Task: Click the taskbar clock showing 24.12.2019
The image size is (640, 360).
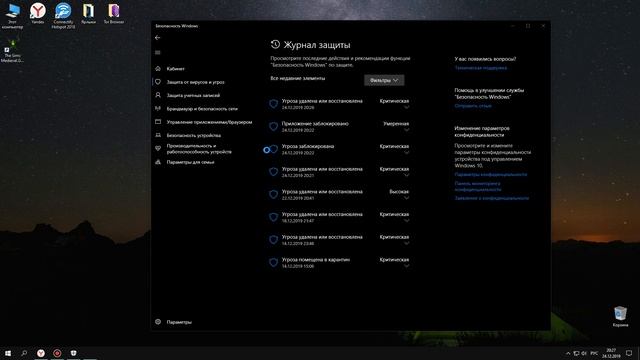Action: [x=611, y=353]
